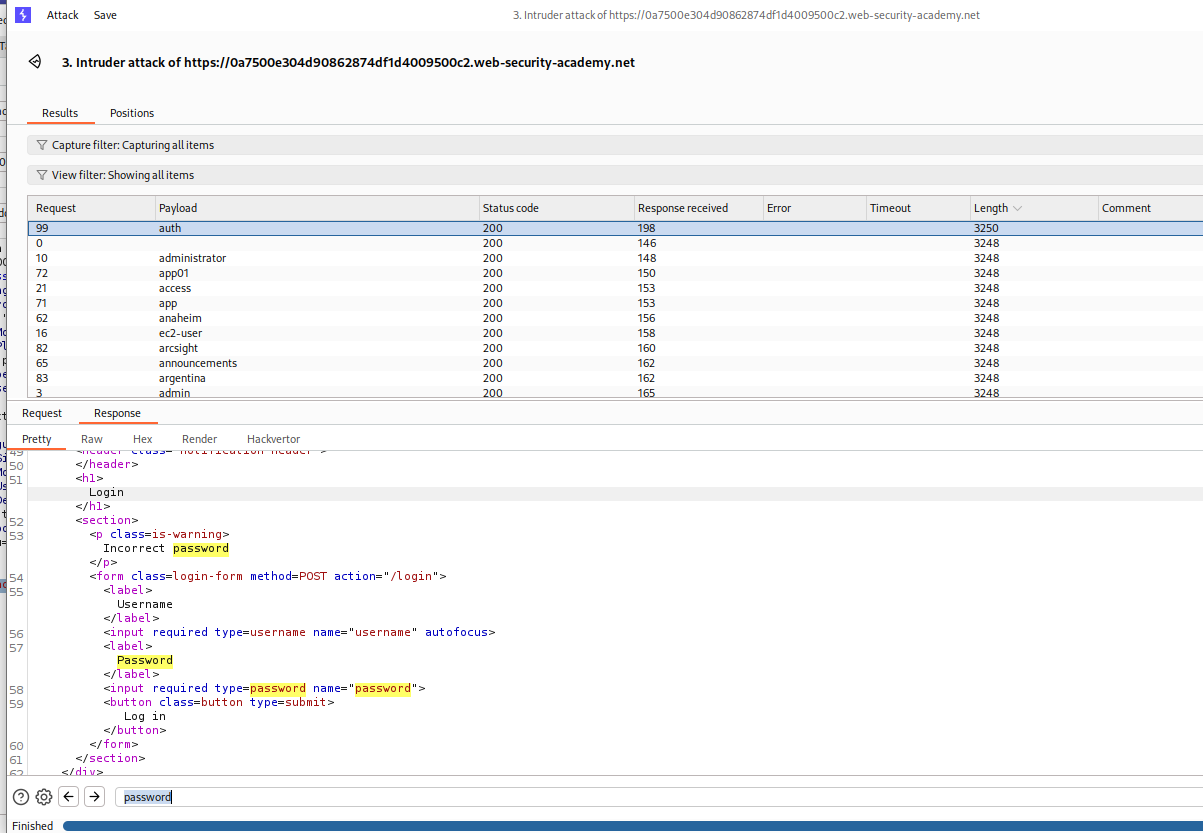Sort by Status code column header
This screenshot has width=1203, height=833.
click(x=511, y=208)
